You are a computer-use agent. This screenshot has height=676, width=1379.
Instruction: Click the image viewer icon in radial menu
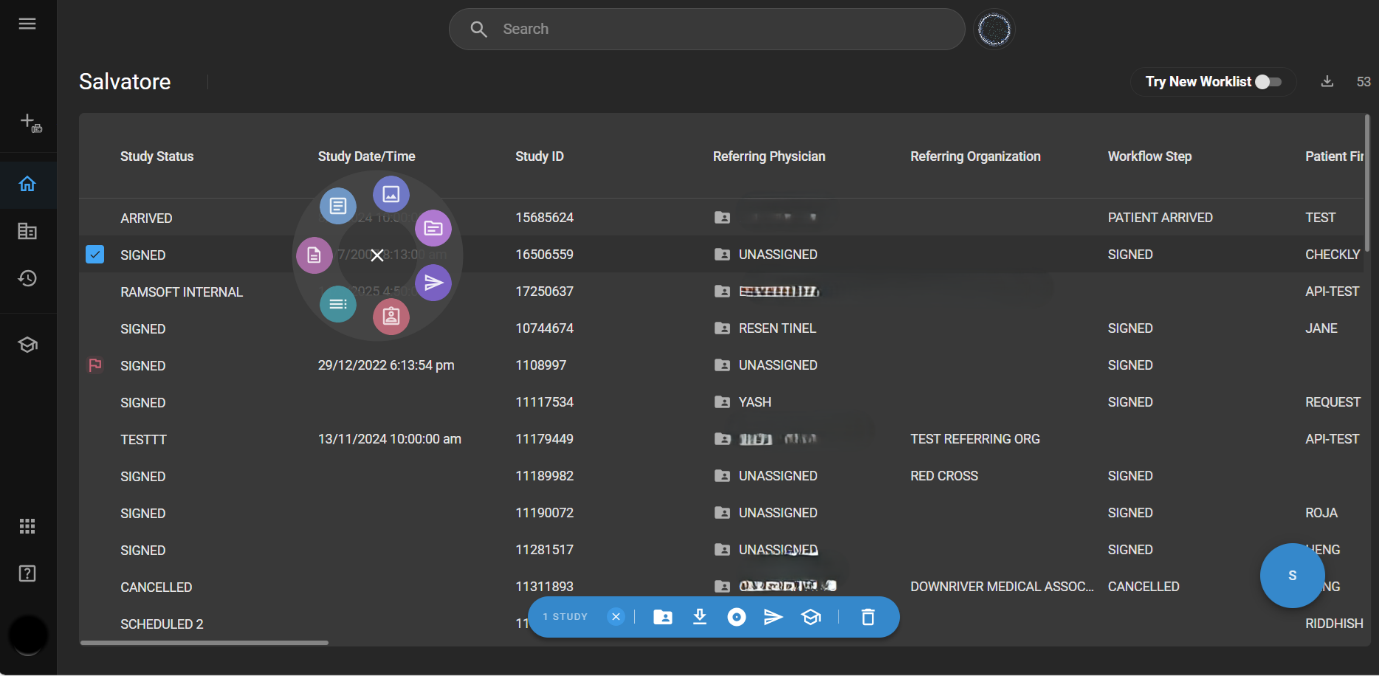pyautogui.click(x=391, y=194)
